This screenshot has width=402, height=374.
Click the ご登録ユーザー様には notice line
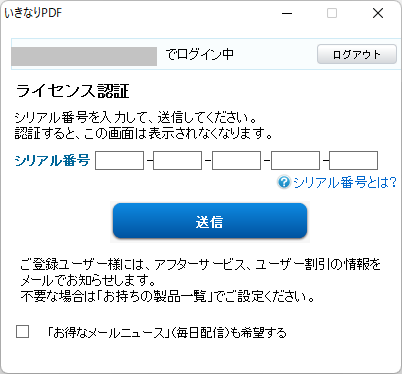pyautogui.click(x=201, y=265)
